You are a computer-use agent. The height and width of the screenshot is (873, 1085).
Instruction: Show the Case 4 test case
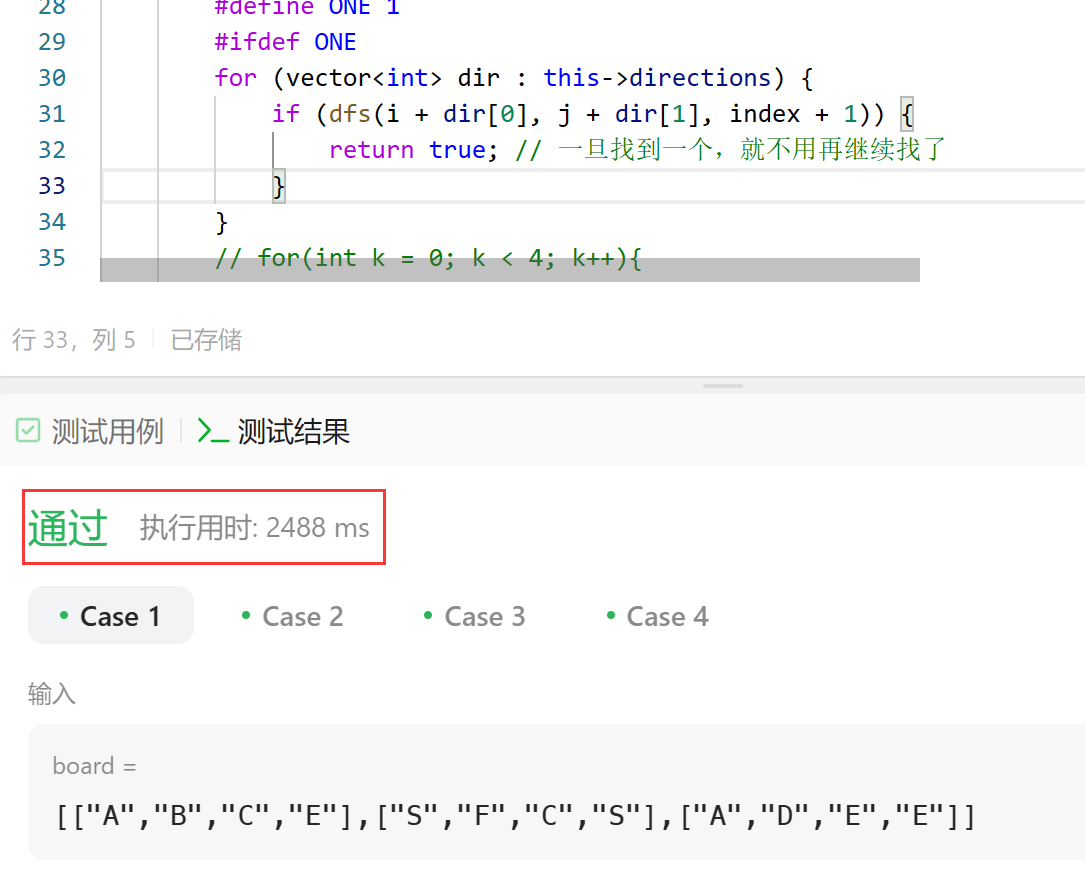click(x=657, y=616)
